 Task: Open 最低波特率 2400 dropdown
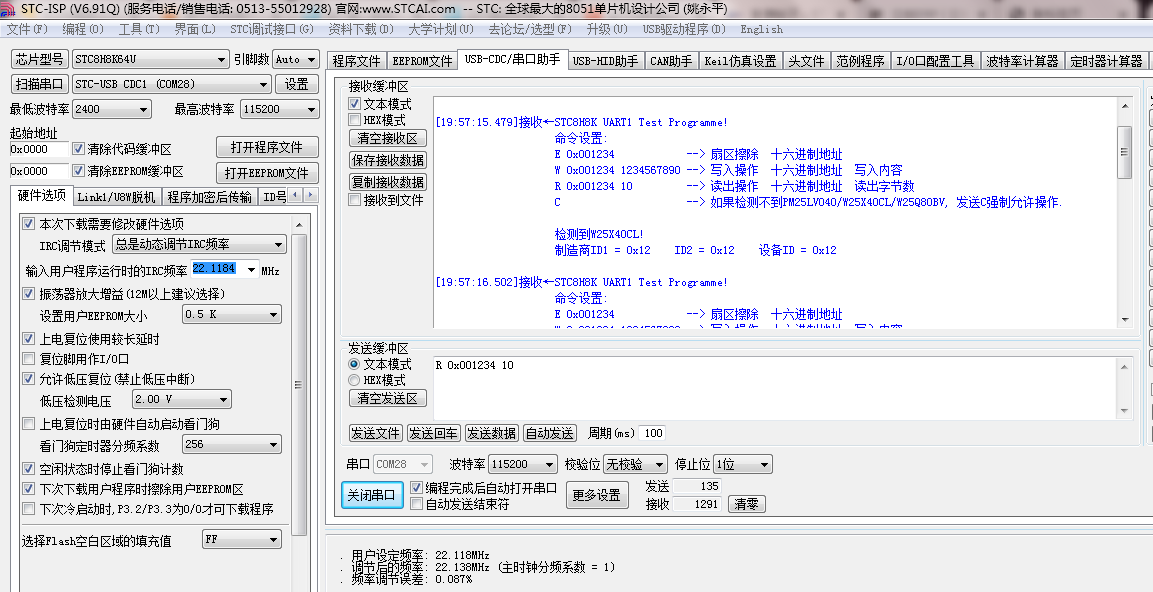pyautogui.click(x=111, y=109)
